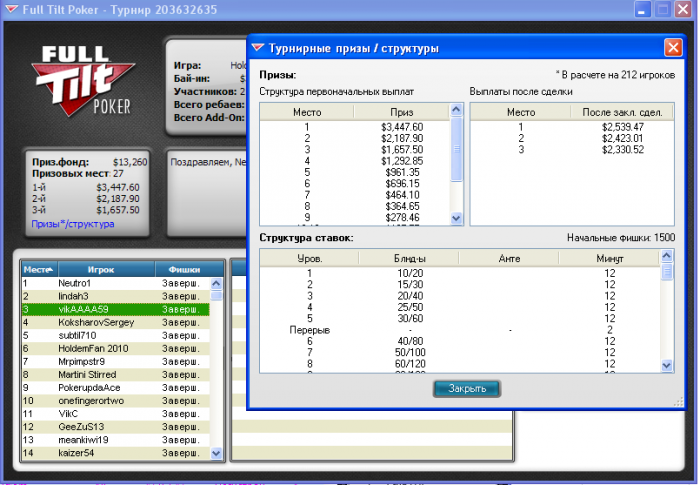Select player GeeZuS13 row

point(116,426)
